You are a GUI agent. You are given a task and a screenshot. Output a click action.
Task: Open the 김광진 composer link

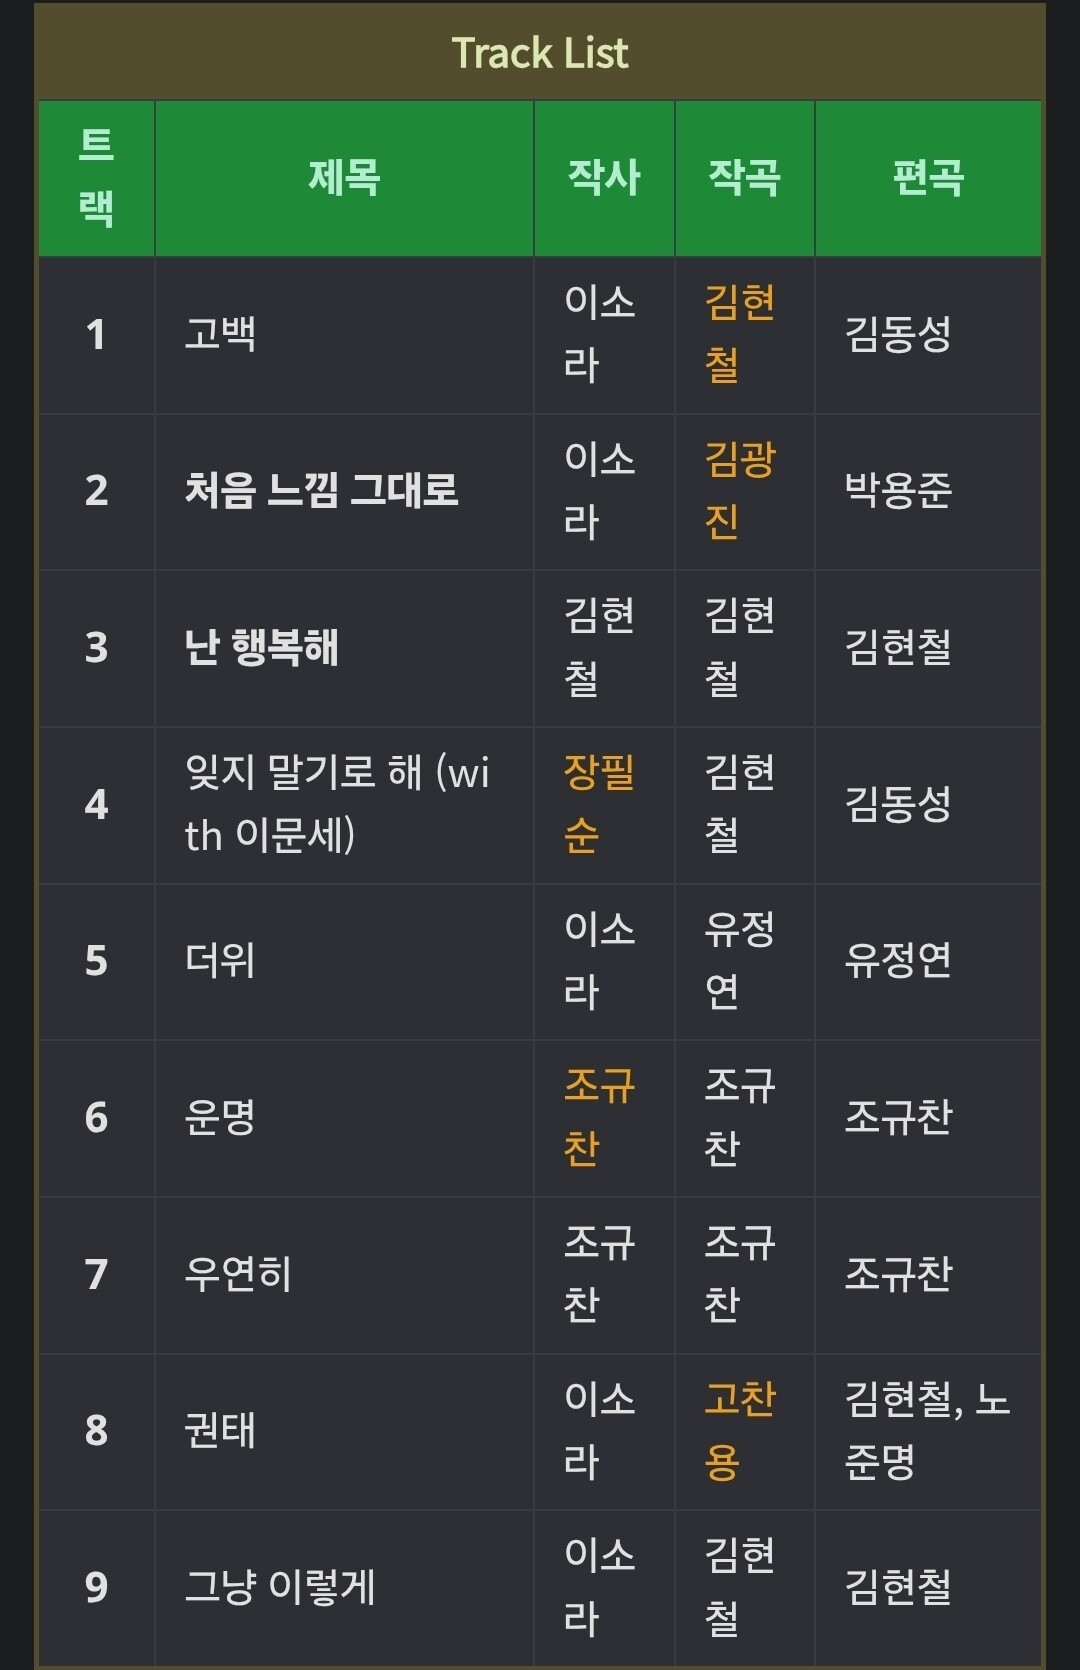pyautogui.click(x=740, y=490)
